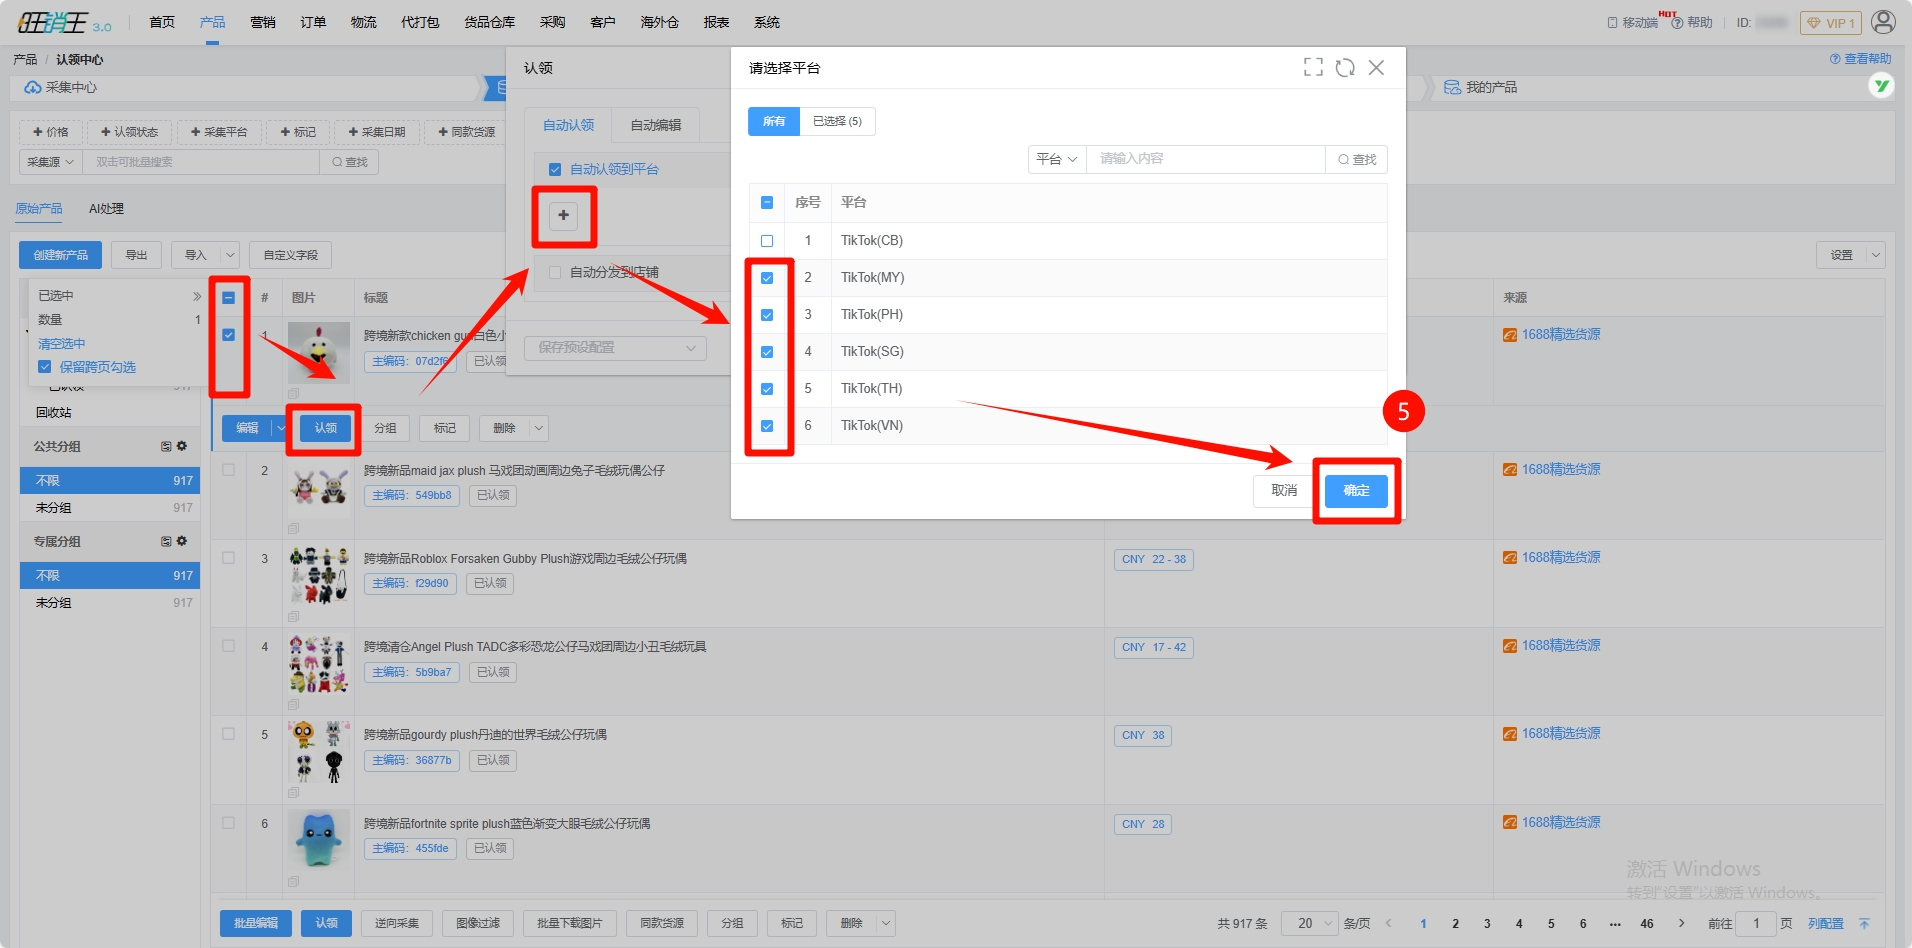The height and width of the screenshot is (948, 1912).
Task: Toggle the 自动分发到店铺 checkbox
Action: click(555, 272)
